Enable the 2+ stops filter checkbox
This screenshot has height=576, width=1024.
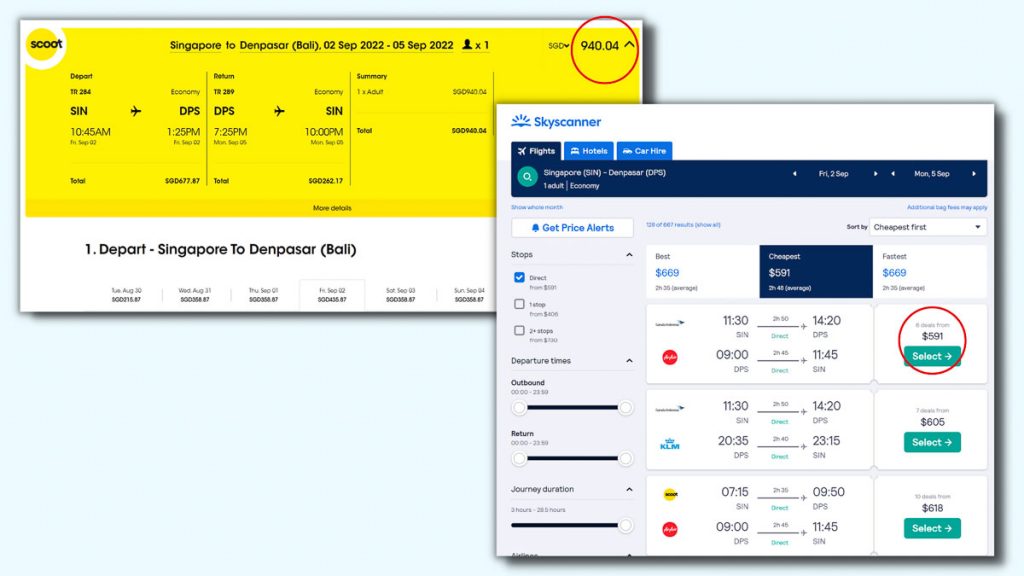[519, 330]
